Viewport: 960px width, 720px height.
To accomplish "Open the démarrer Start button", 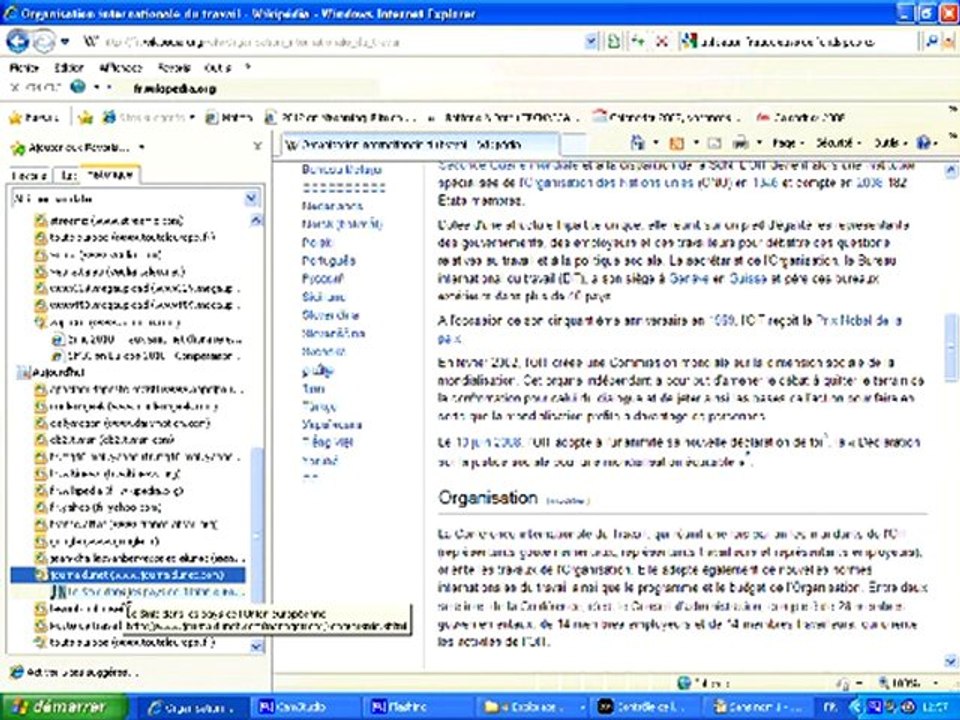I will pos(64,707).
